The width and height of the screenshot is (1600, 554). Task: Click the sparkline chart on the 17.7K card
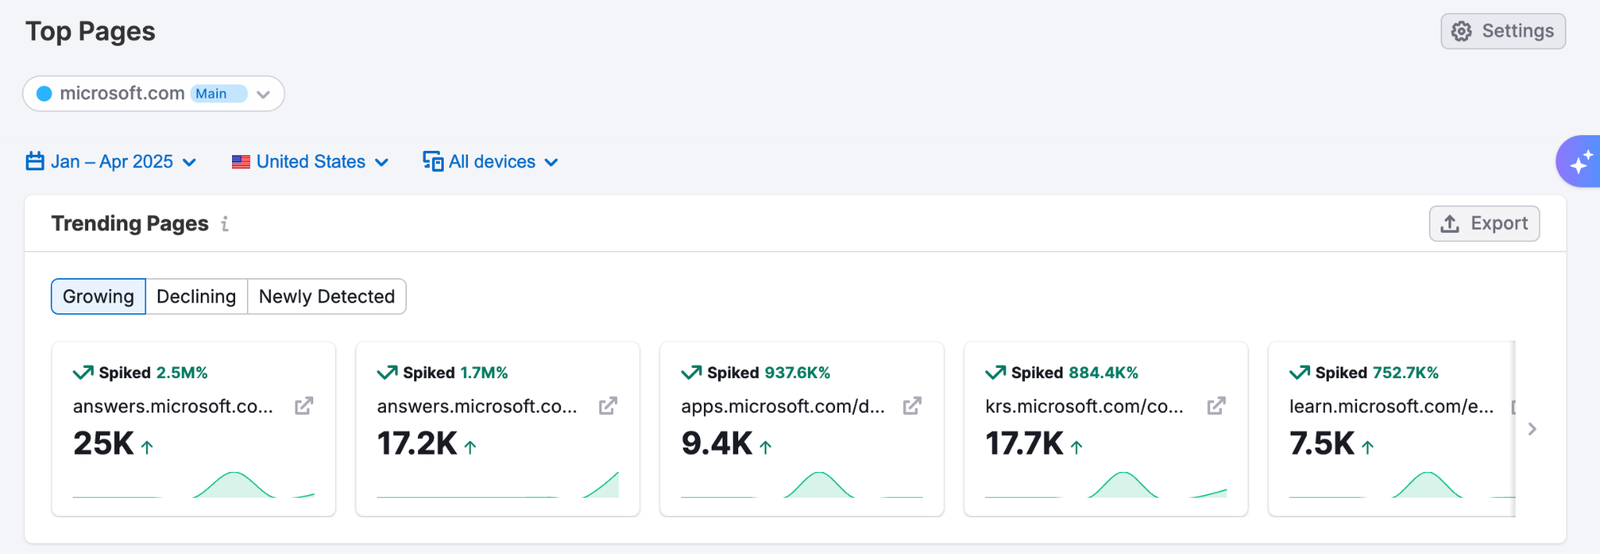click(x=1106, y=484)
